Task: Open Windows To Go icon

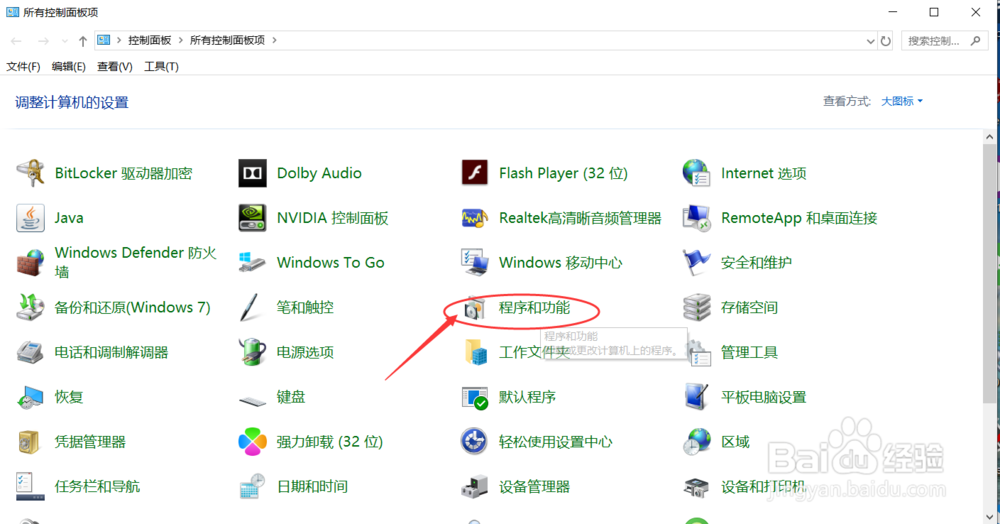Action: point(252,263)
